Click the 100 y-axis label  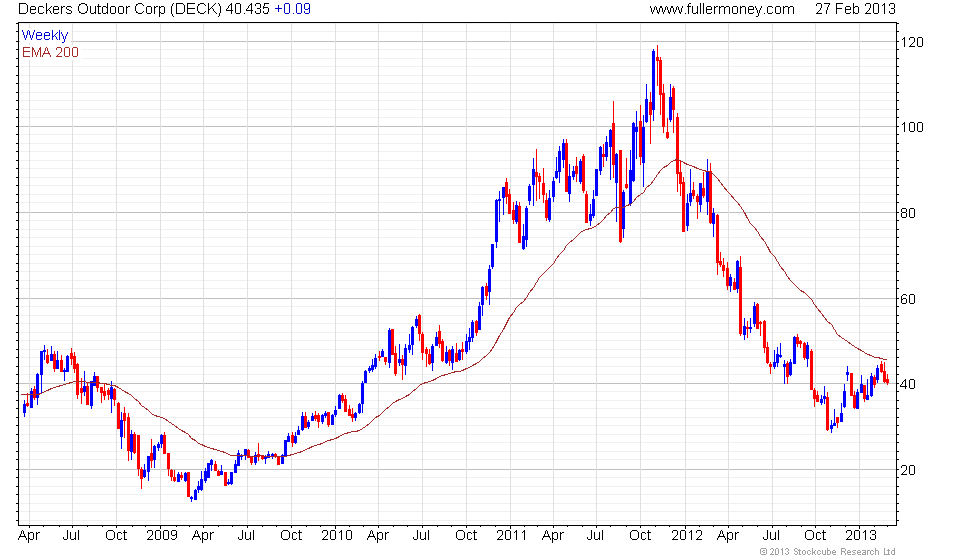pos(912,127)
